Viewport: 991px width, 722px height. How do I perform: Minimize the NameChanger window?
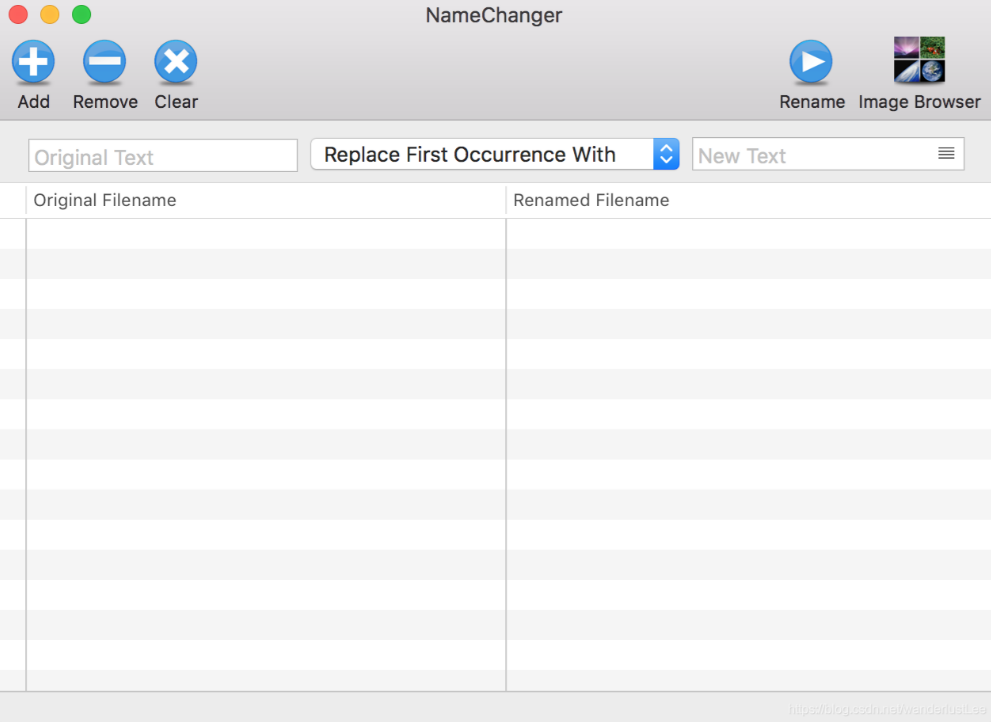tap(50, 14)
